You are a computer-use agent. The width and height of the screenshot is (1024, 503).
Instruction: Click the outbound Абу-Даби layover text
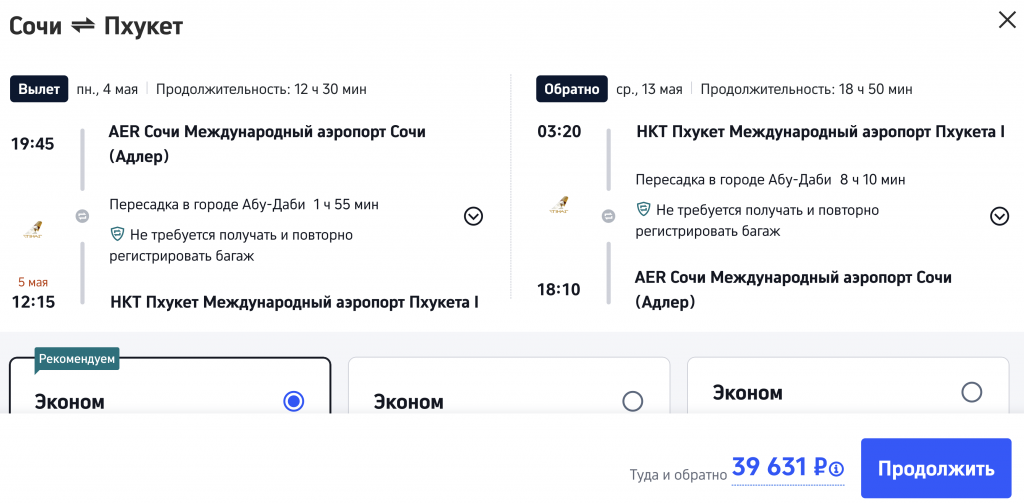(x=243, y=205)
